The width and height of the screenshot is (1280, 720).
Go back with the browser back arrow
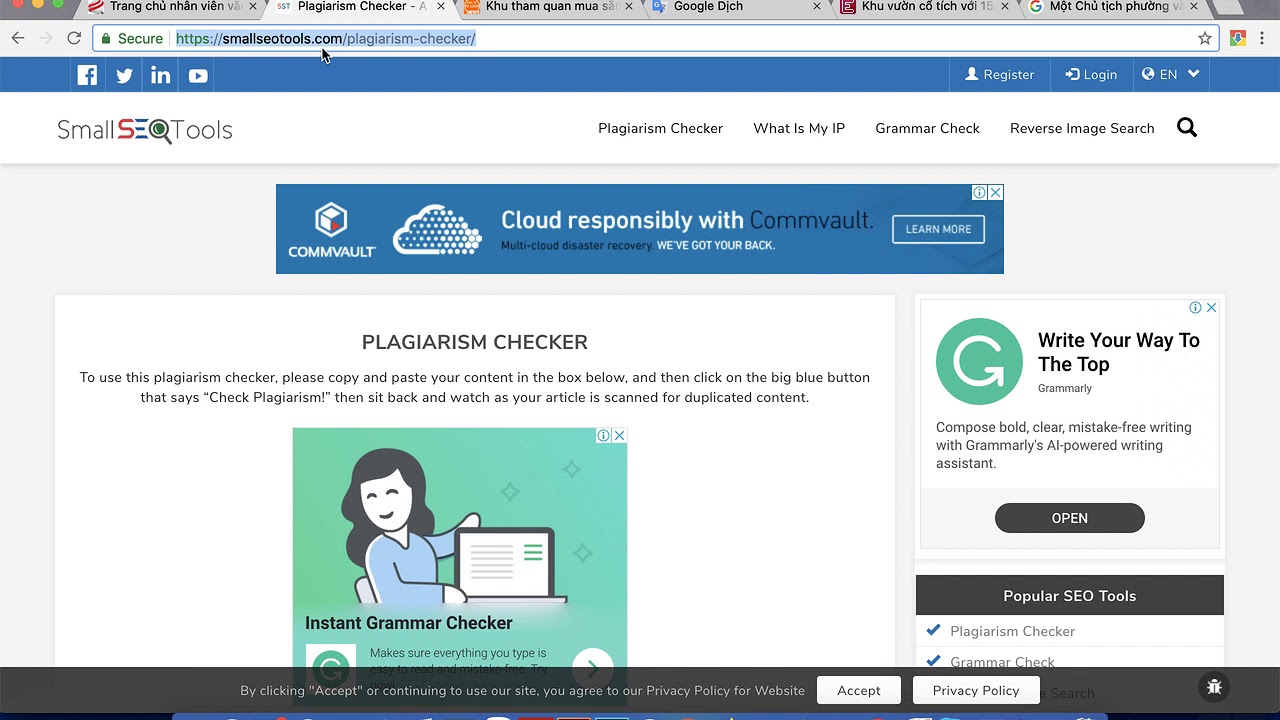18,38
